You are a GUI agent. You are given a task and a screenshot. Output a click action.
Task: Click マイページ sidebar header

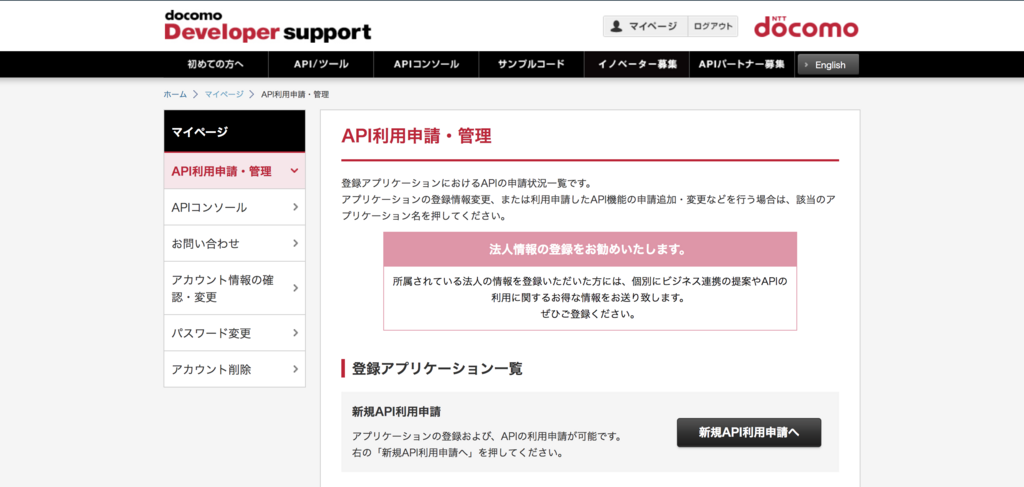click(x=234, y=132)
